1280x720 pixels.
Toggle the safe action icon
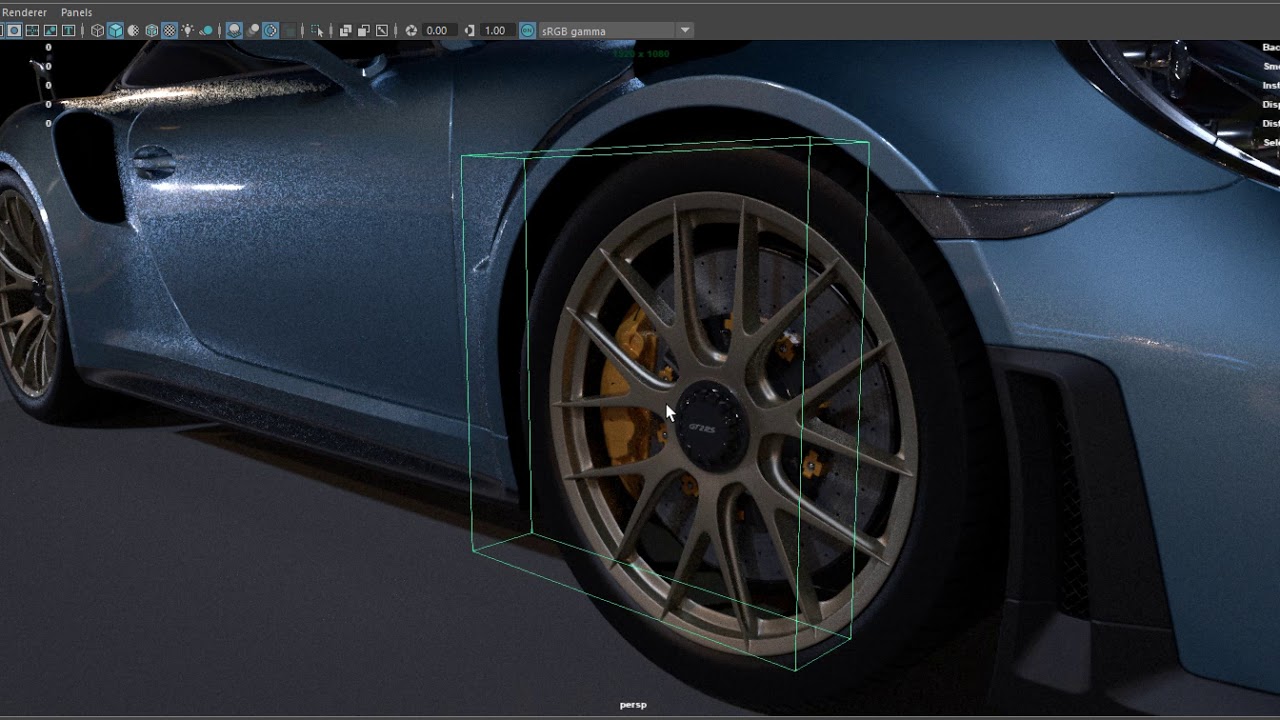[50, 31]
